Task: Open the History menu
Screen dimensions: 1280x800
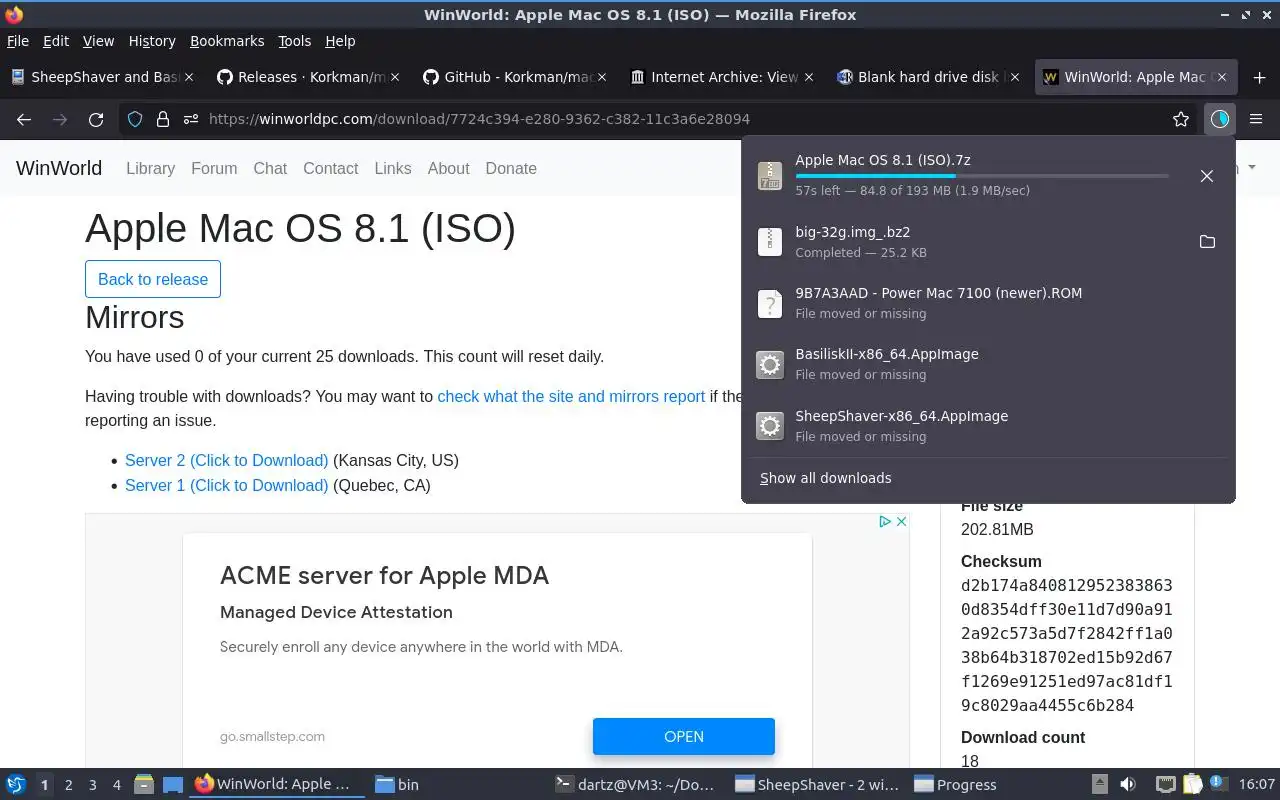Action: click(x=152, y=41)
